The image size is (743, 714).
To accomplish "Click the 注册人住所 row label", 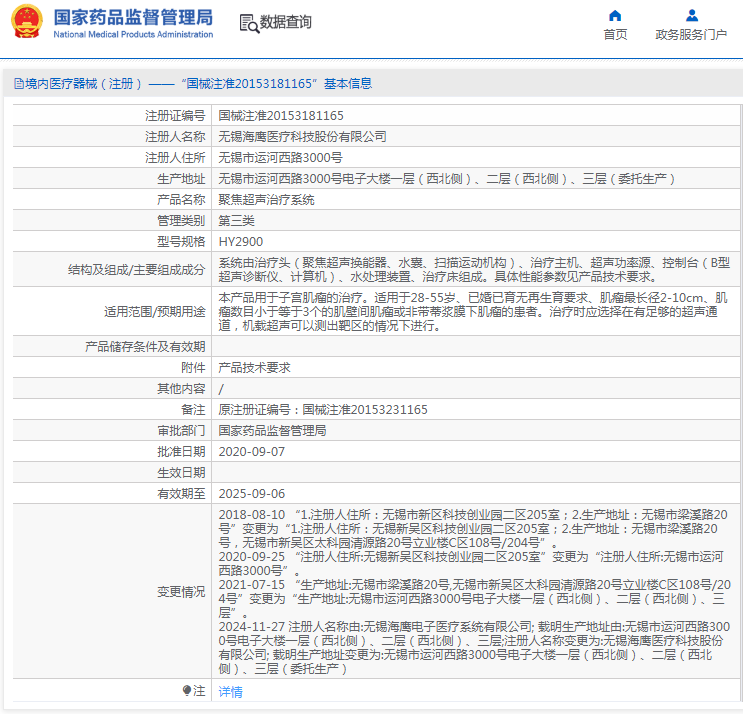I will (x=175, y=157).
